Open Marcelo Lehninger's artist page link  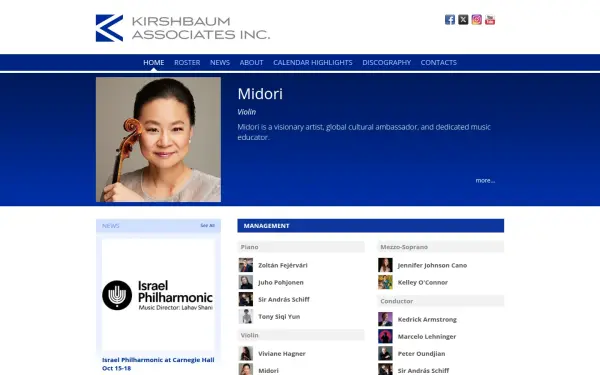tap(427, 337)
